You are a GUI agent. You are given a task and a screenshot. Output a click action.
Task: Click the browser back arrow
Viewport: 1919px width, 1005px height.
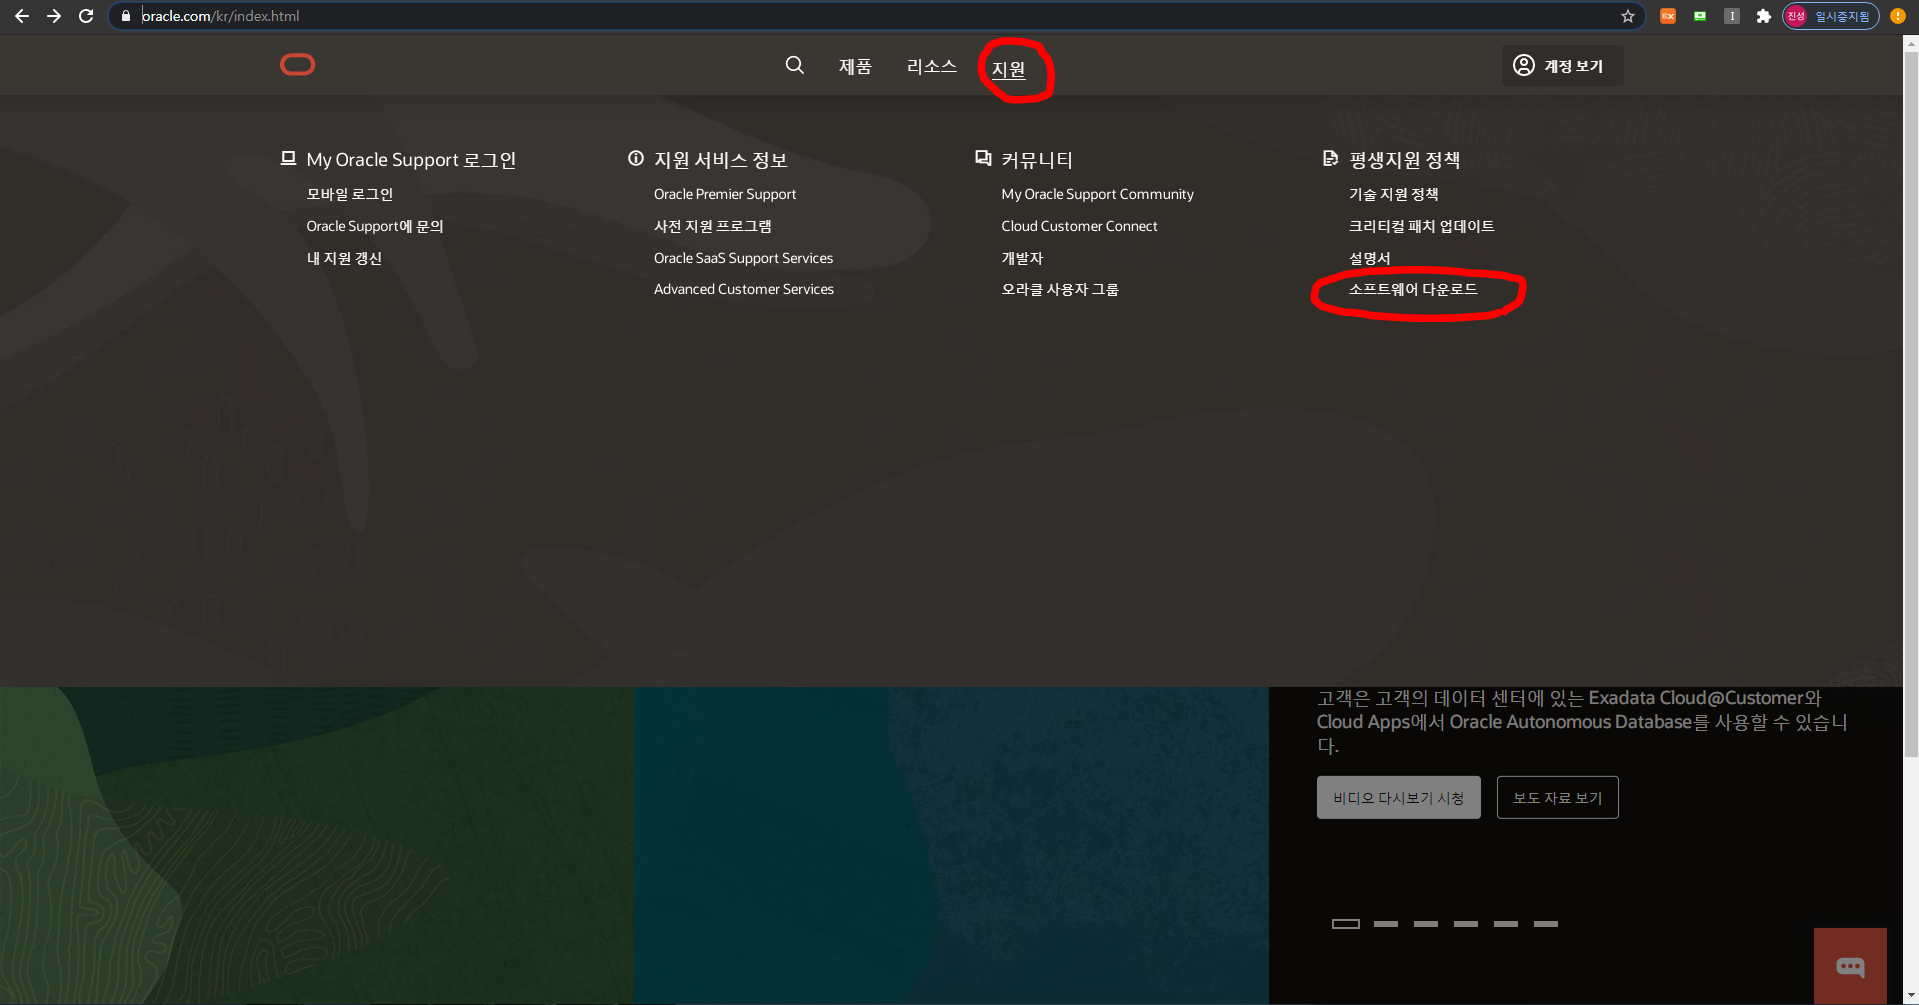click(21, 16)
